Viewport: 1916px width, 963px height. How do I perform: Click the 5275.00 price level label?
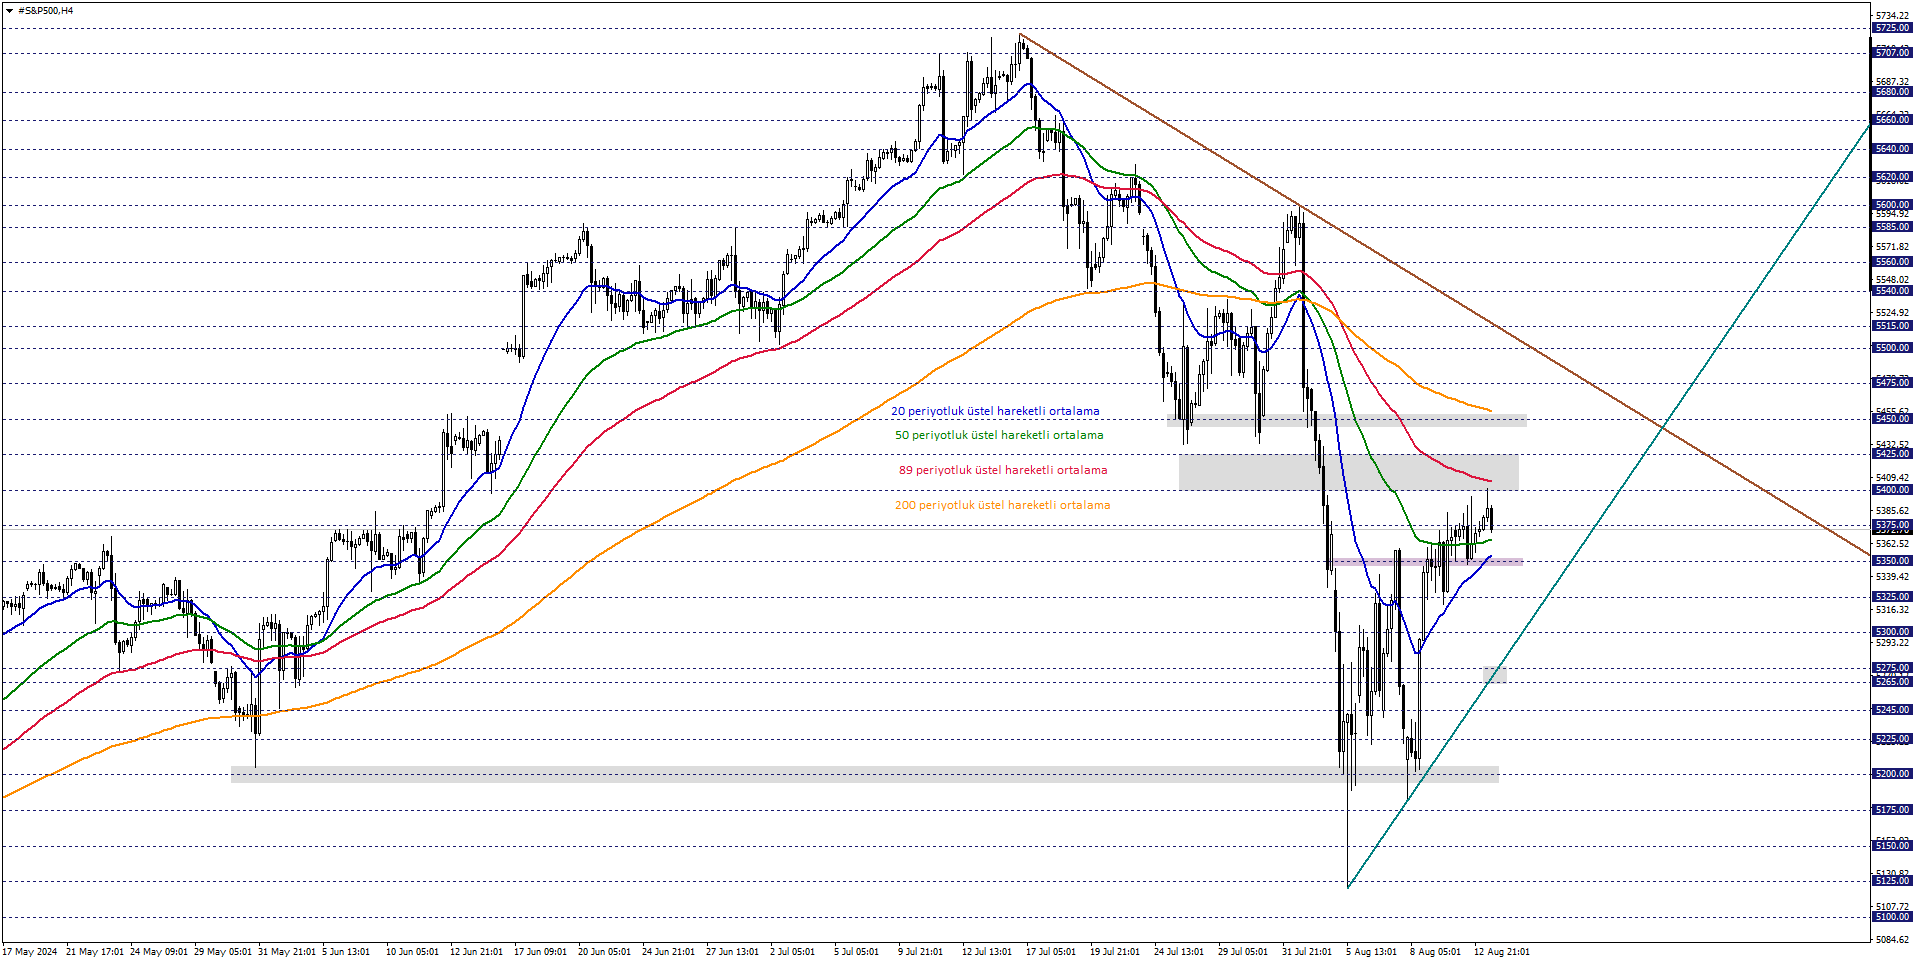coord(1892,668)
